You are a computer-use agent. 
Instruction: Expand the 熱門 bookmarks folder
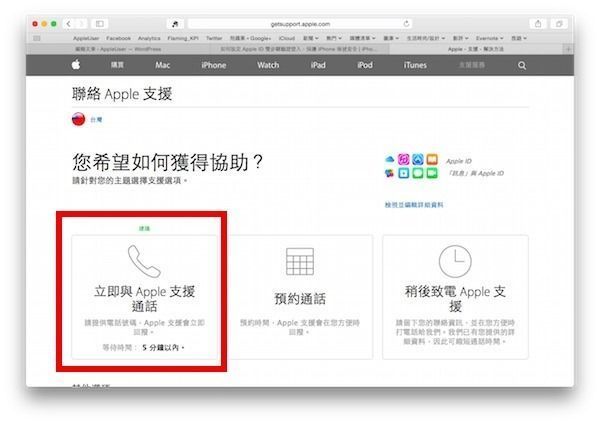[x=334, y=38]
